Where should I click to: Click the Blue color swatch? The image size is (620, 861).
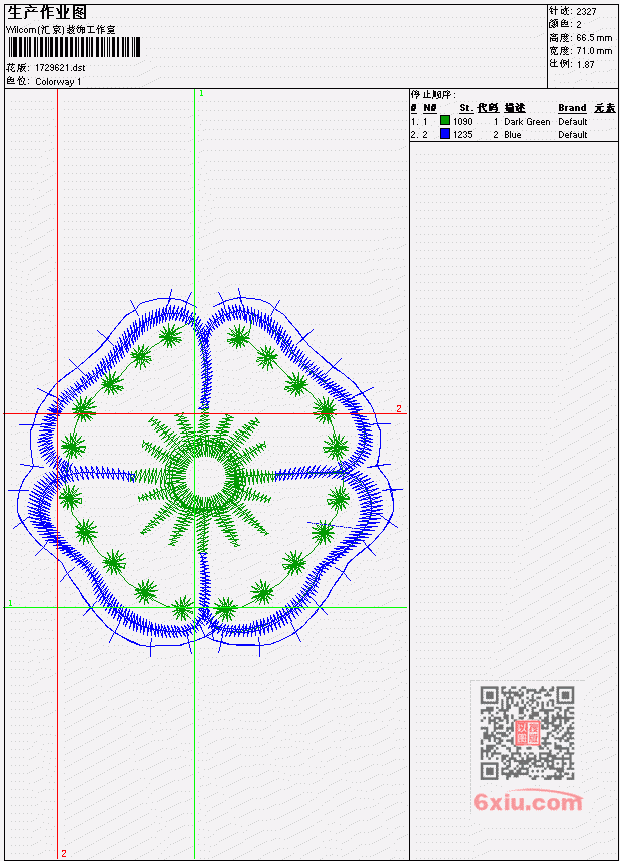pyautogui.click(x=445, y=133)
